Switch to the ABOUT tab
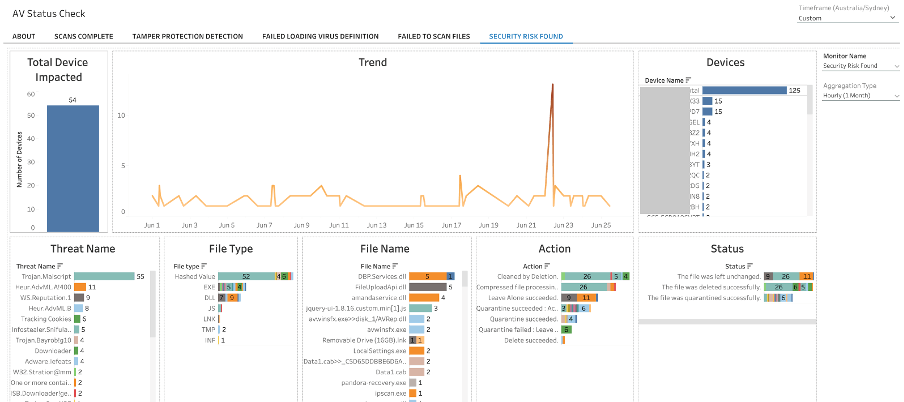 (24, 36)
